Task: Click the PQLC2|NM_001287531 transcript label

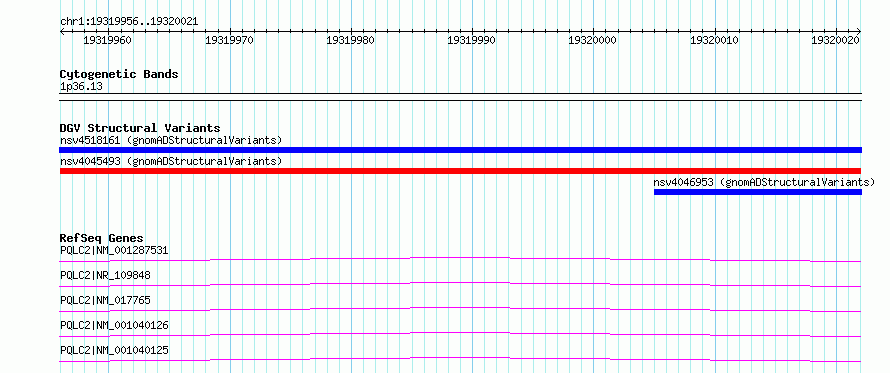Action: 114,250
